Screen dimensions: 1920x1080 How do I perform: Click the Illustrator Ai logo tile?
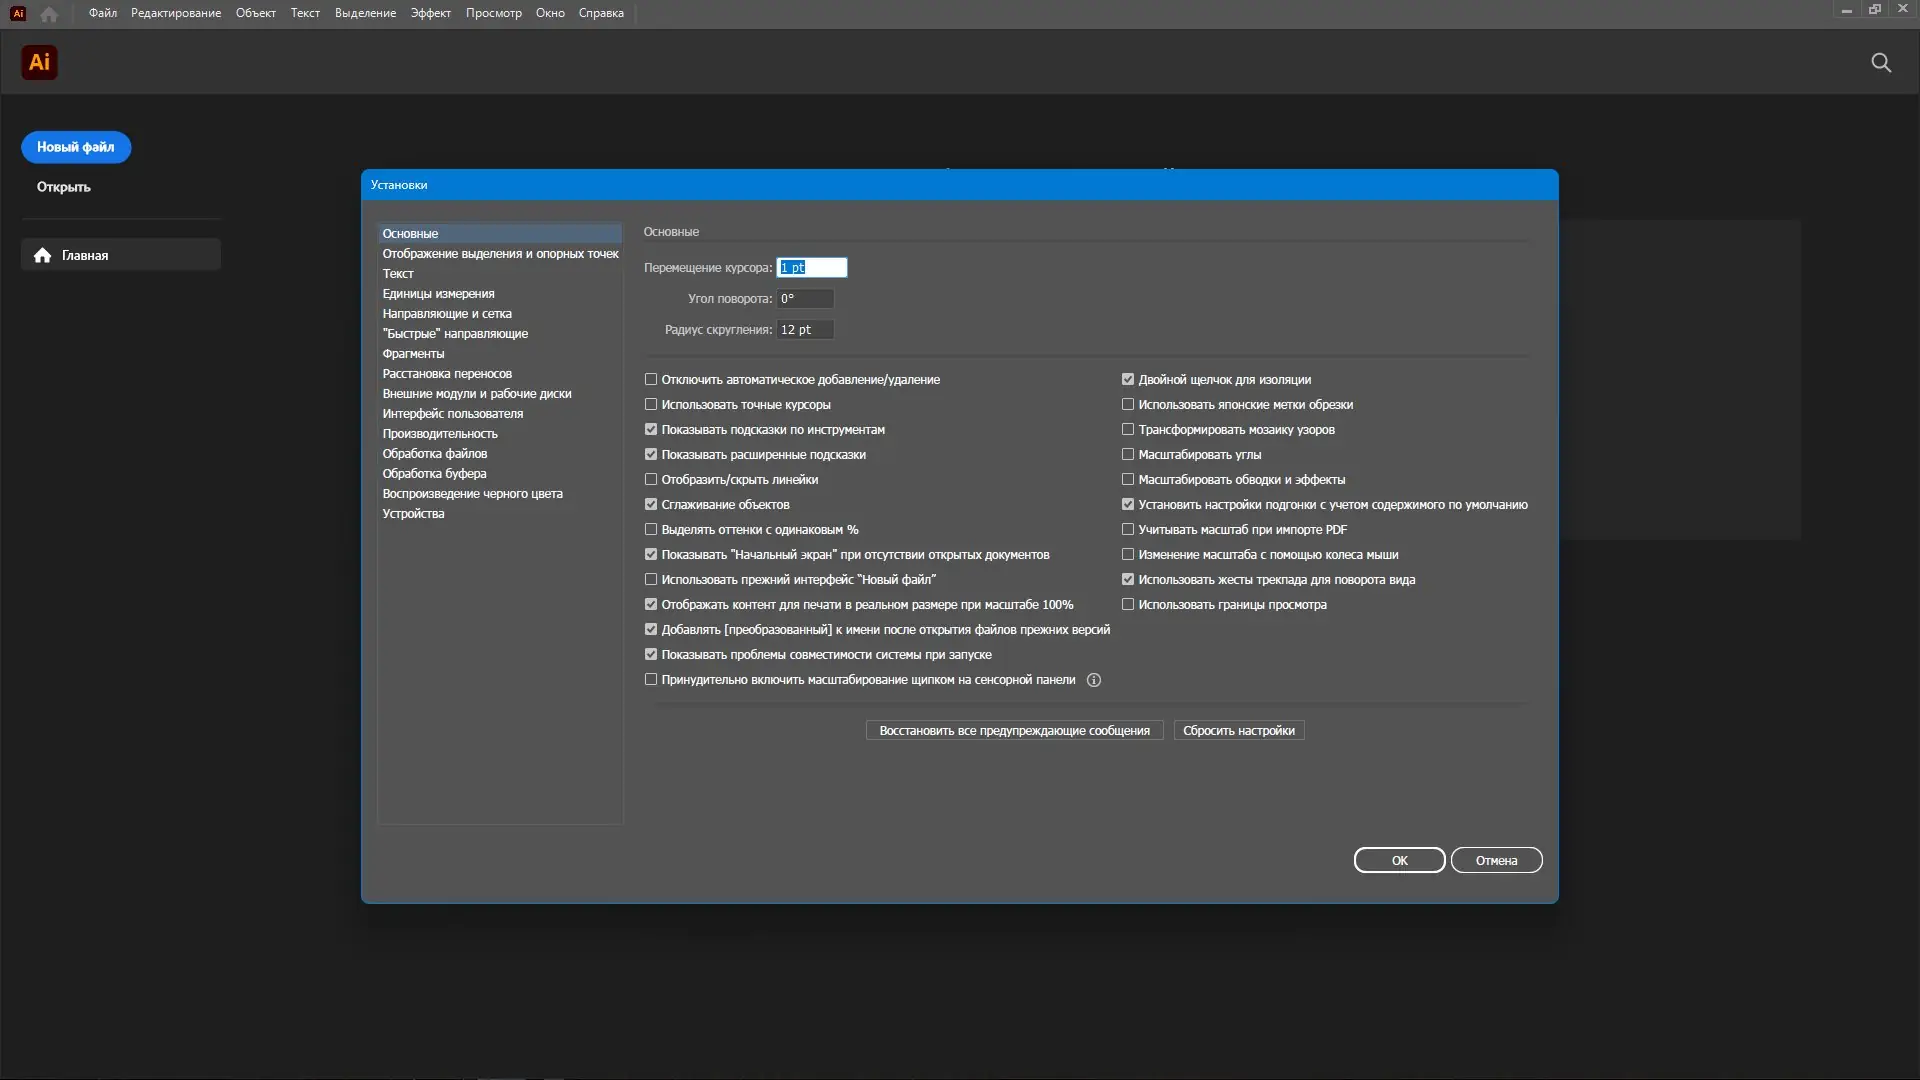coord(39,63)
